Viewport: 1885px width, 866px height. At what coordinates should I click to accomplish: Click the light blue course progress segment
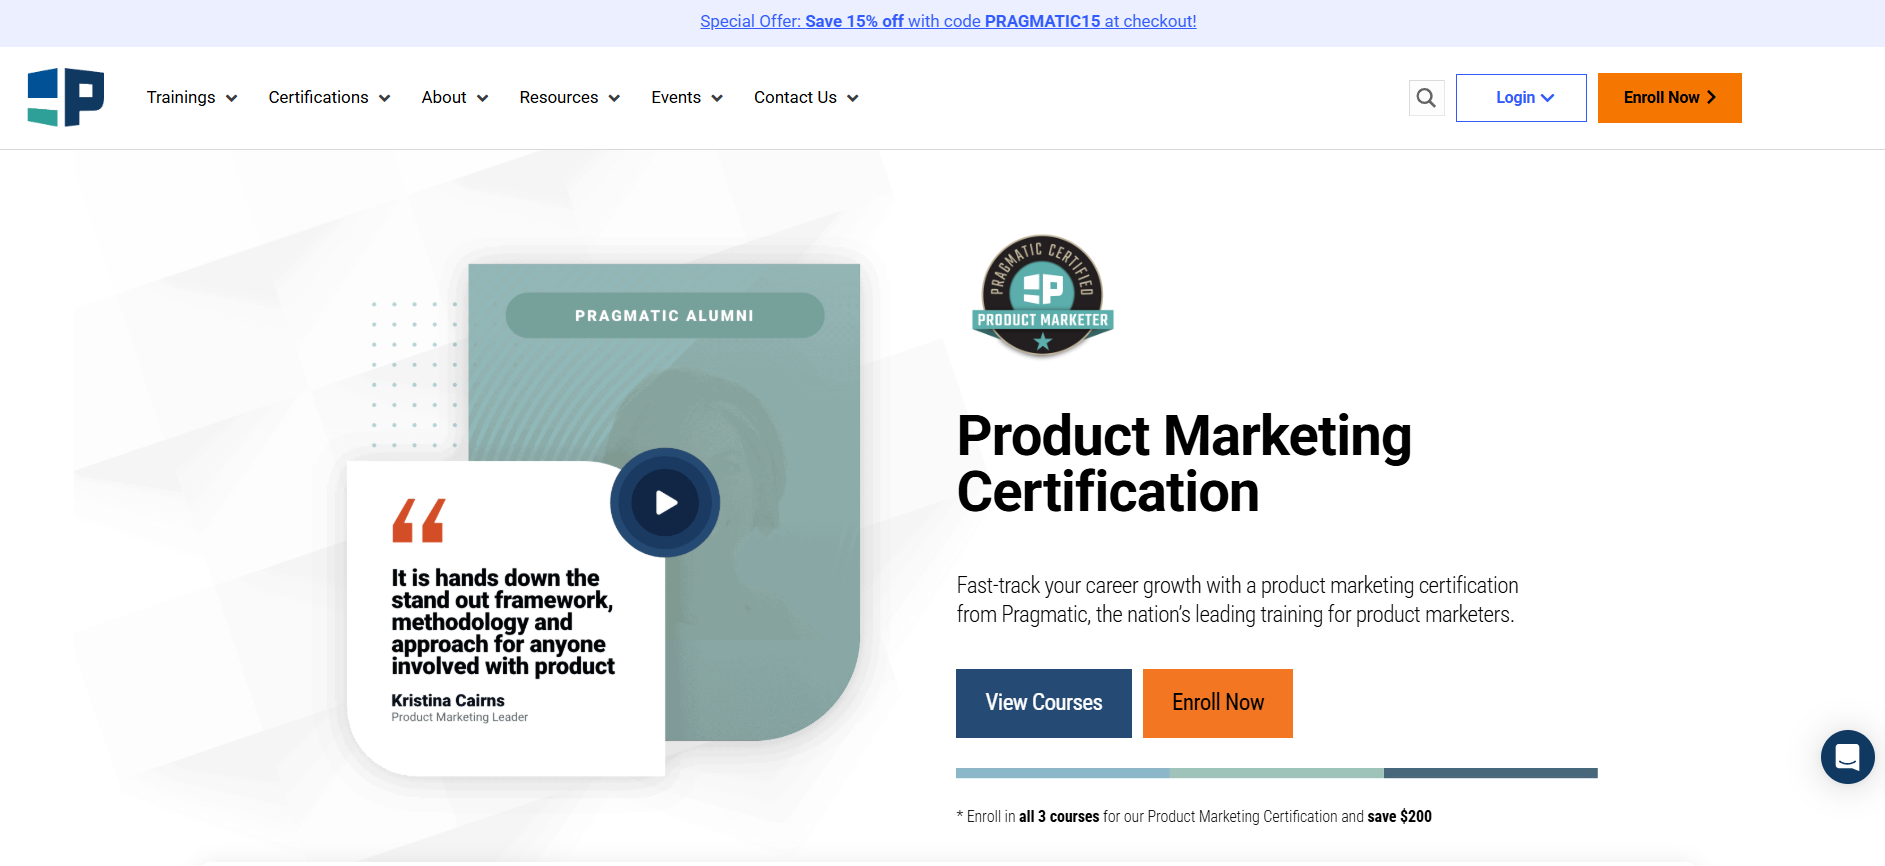[1063, 773]
